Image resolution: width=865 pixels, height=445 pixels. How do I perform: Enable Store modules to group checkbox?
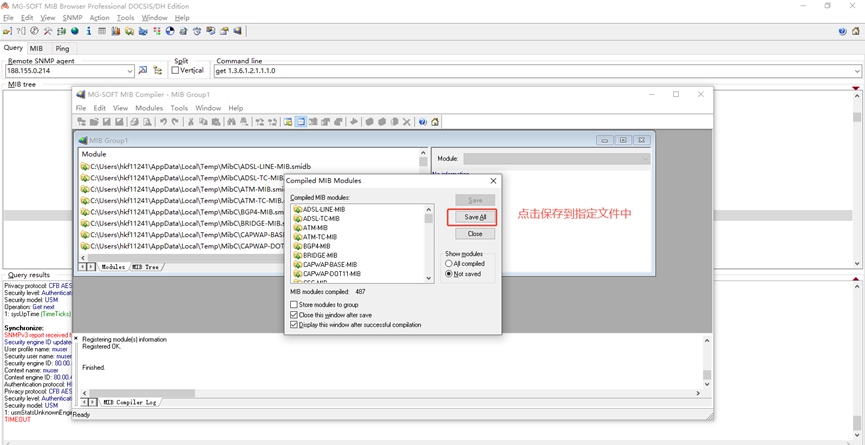point(293,304)
